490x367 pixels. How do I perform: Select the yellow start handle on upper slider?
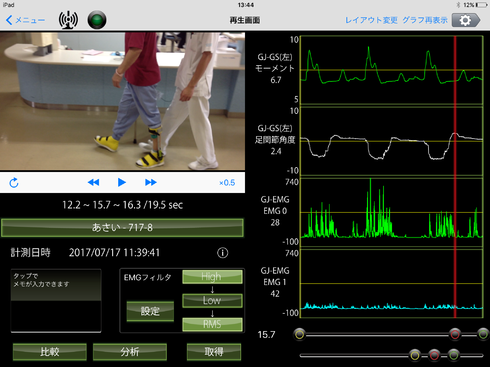(x=300, y=334)
